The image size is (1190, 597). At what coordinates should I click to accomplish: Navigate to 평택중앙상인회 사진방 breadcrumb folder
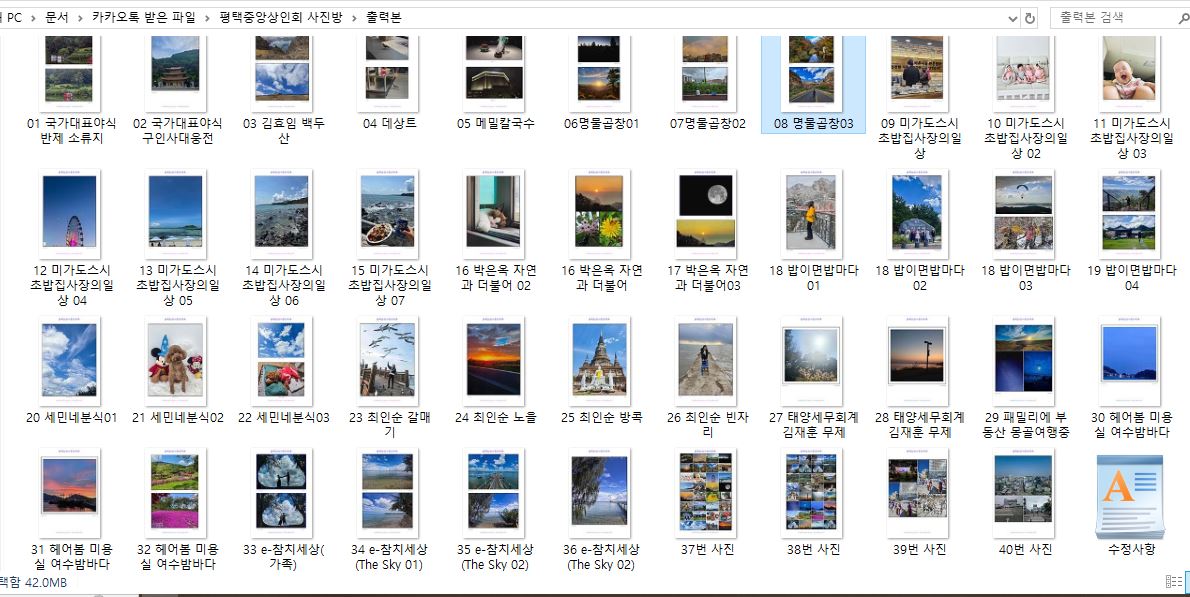(285, 18)
